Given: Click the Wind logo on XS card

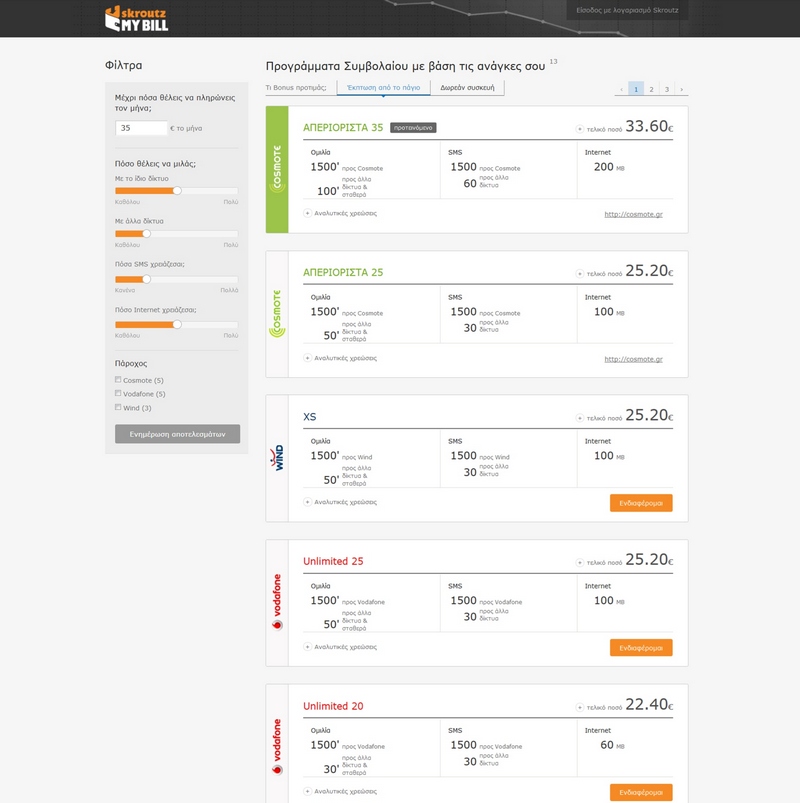Looking at the screenshot, I should click(x=277, y=458).
